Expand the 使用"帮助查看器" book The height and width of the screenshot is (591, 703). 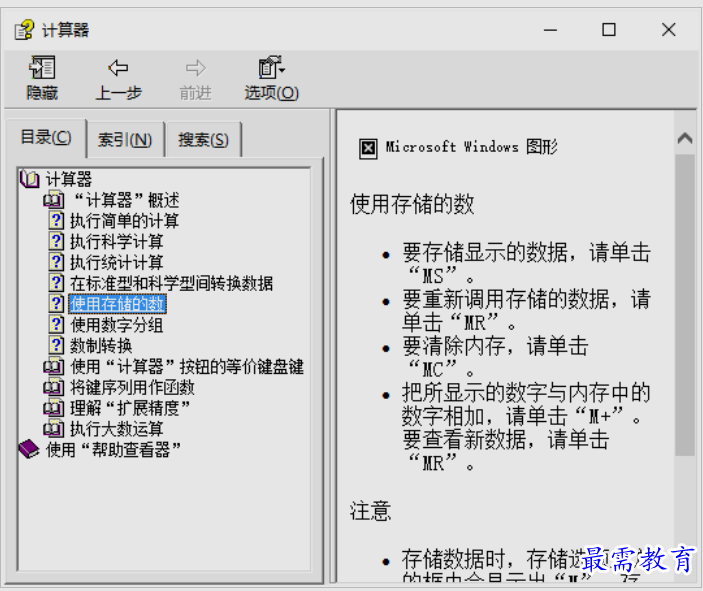[113, 450]
